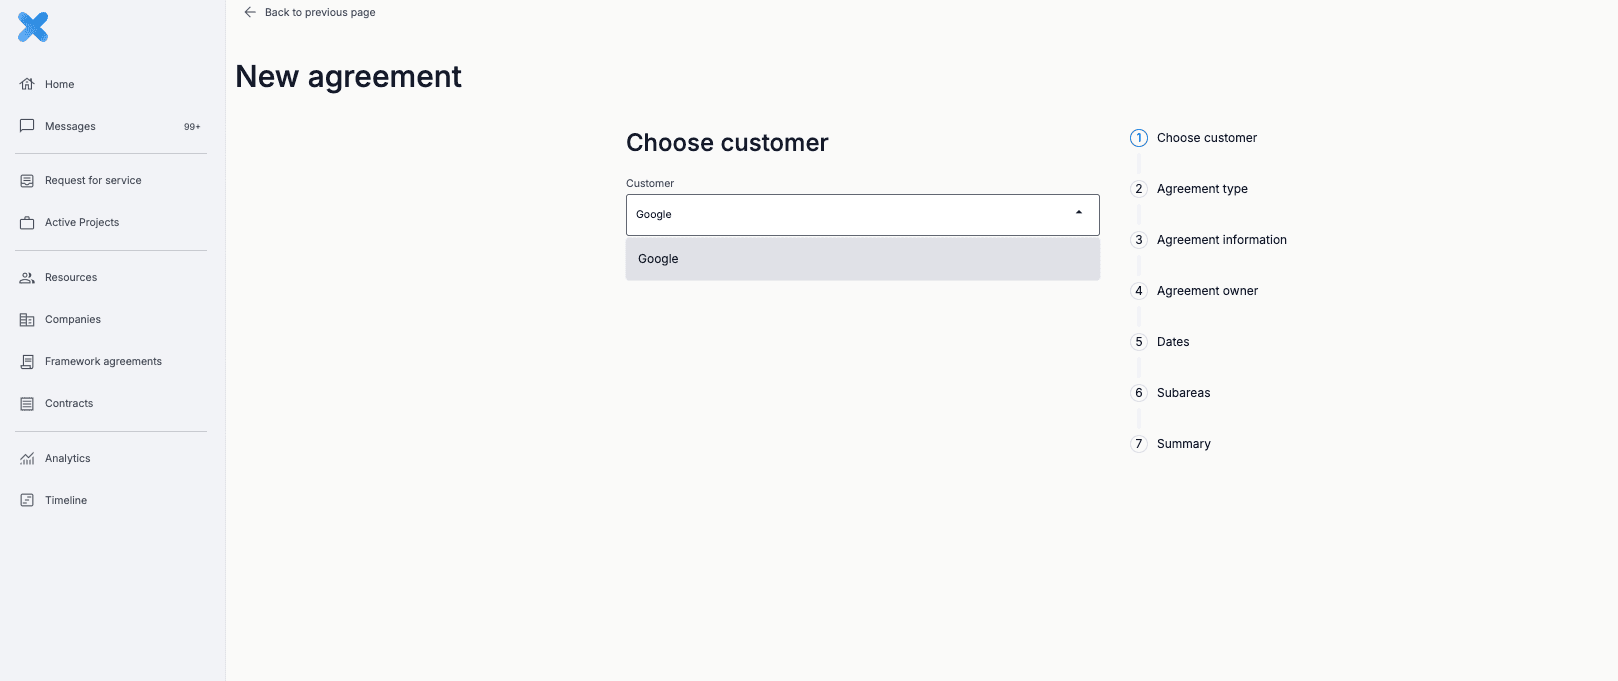
Task: Click the Companies building icon
Action: pos(27,320)
